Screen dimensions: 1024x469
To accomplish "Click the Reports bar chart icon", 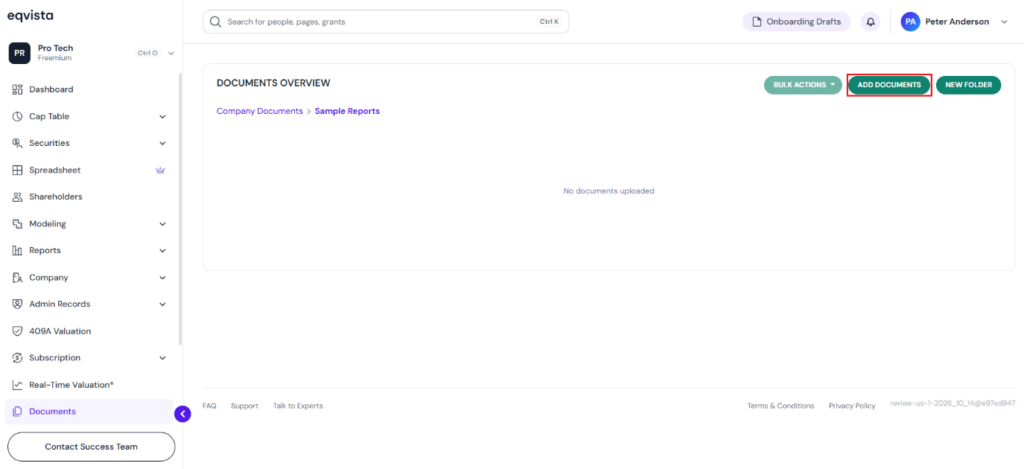I will click(18, 250).
